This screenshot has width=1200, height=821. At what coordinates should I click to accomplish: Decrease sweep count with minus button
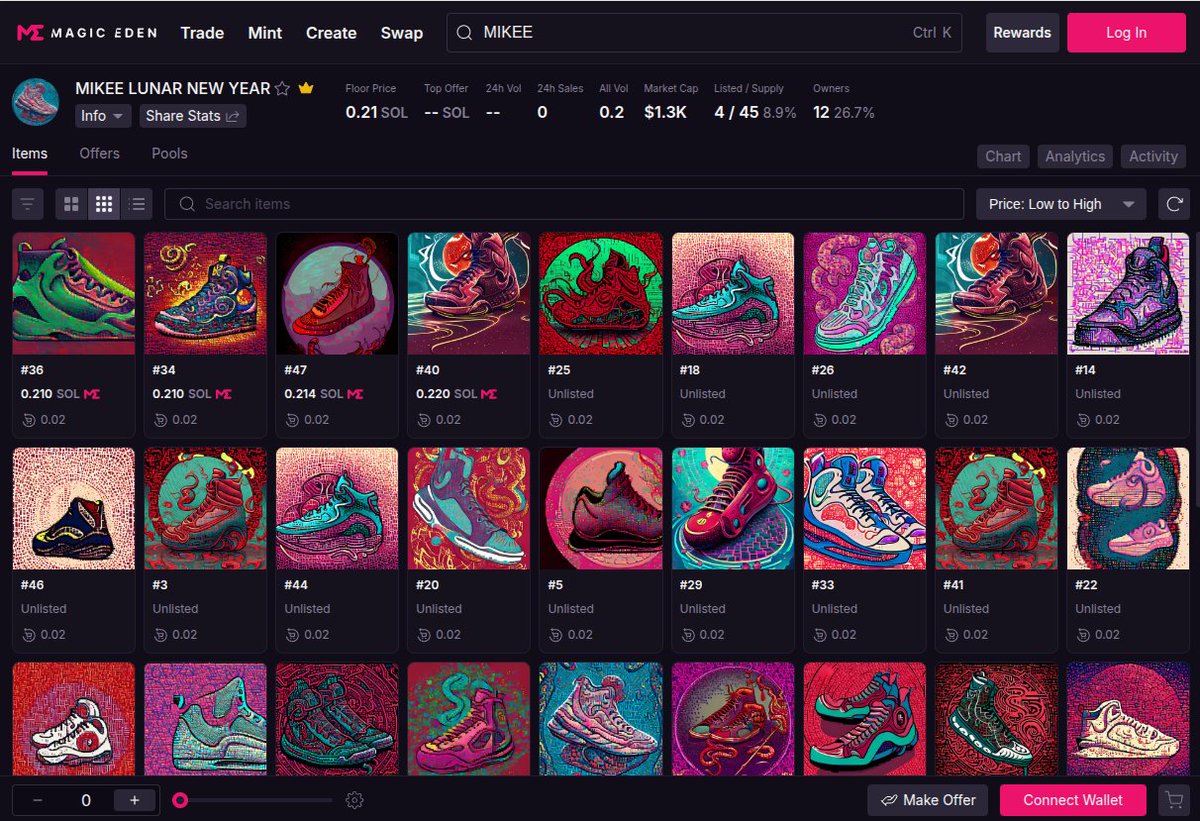click(x=37, y=800)
